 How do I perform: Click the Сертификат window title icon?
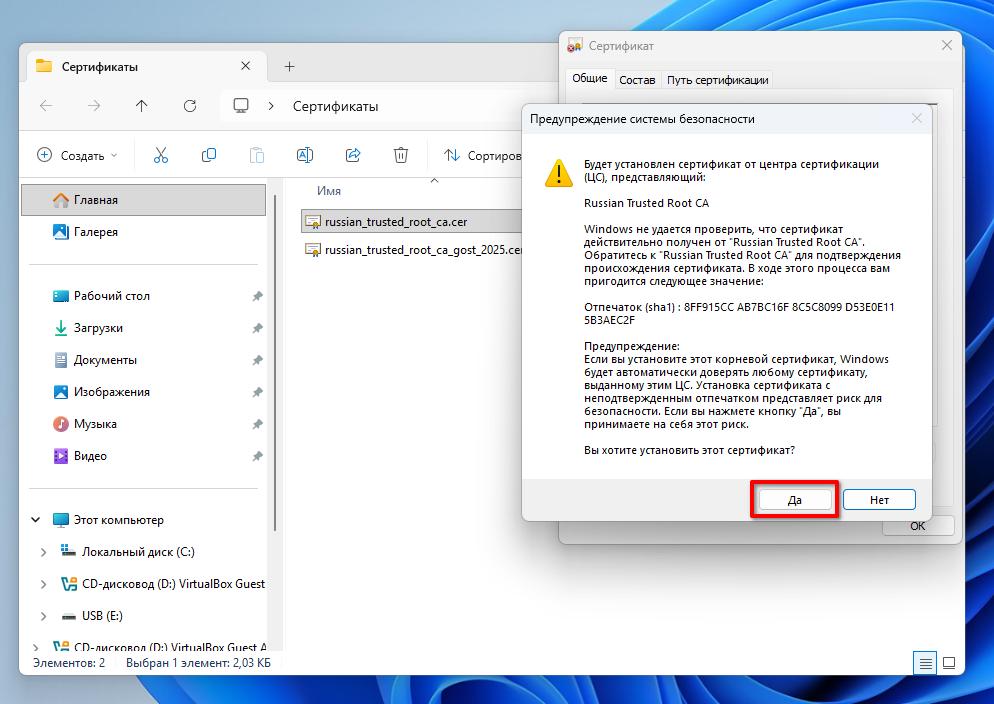(x=574, y=46)
